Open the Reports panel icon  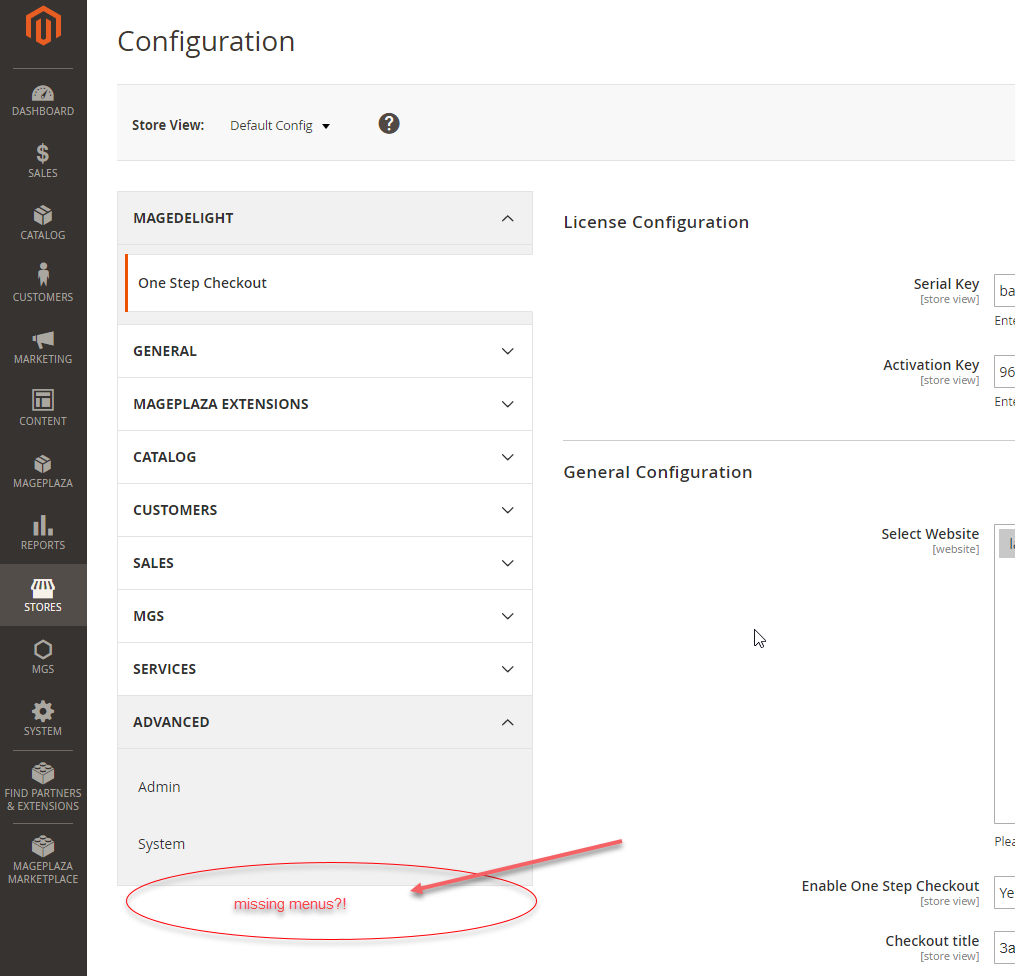tap(43, 533)
